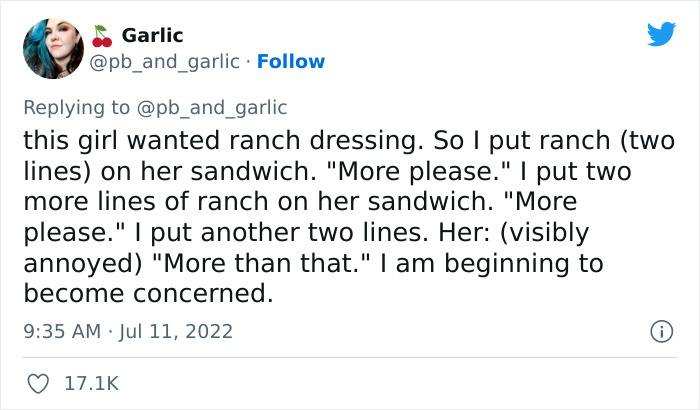Open @pb_and_garlic mention in Replying to line

click(x=211, y=108)
